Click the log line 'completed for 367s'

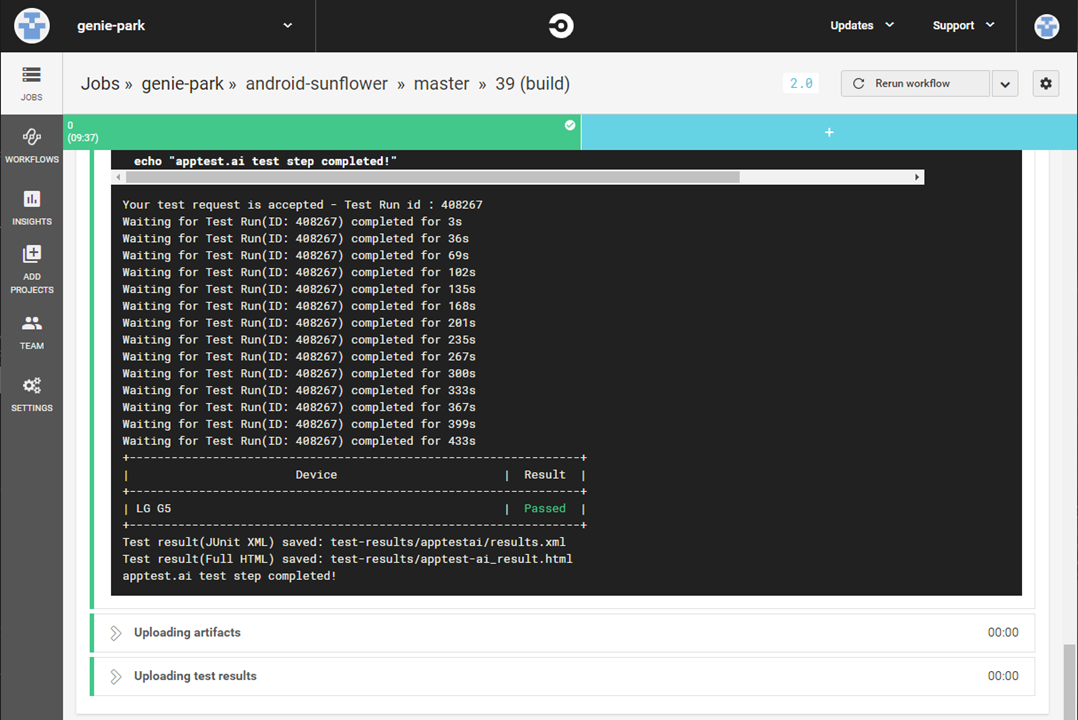coord(299,407)
